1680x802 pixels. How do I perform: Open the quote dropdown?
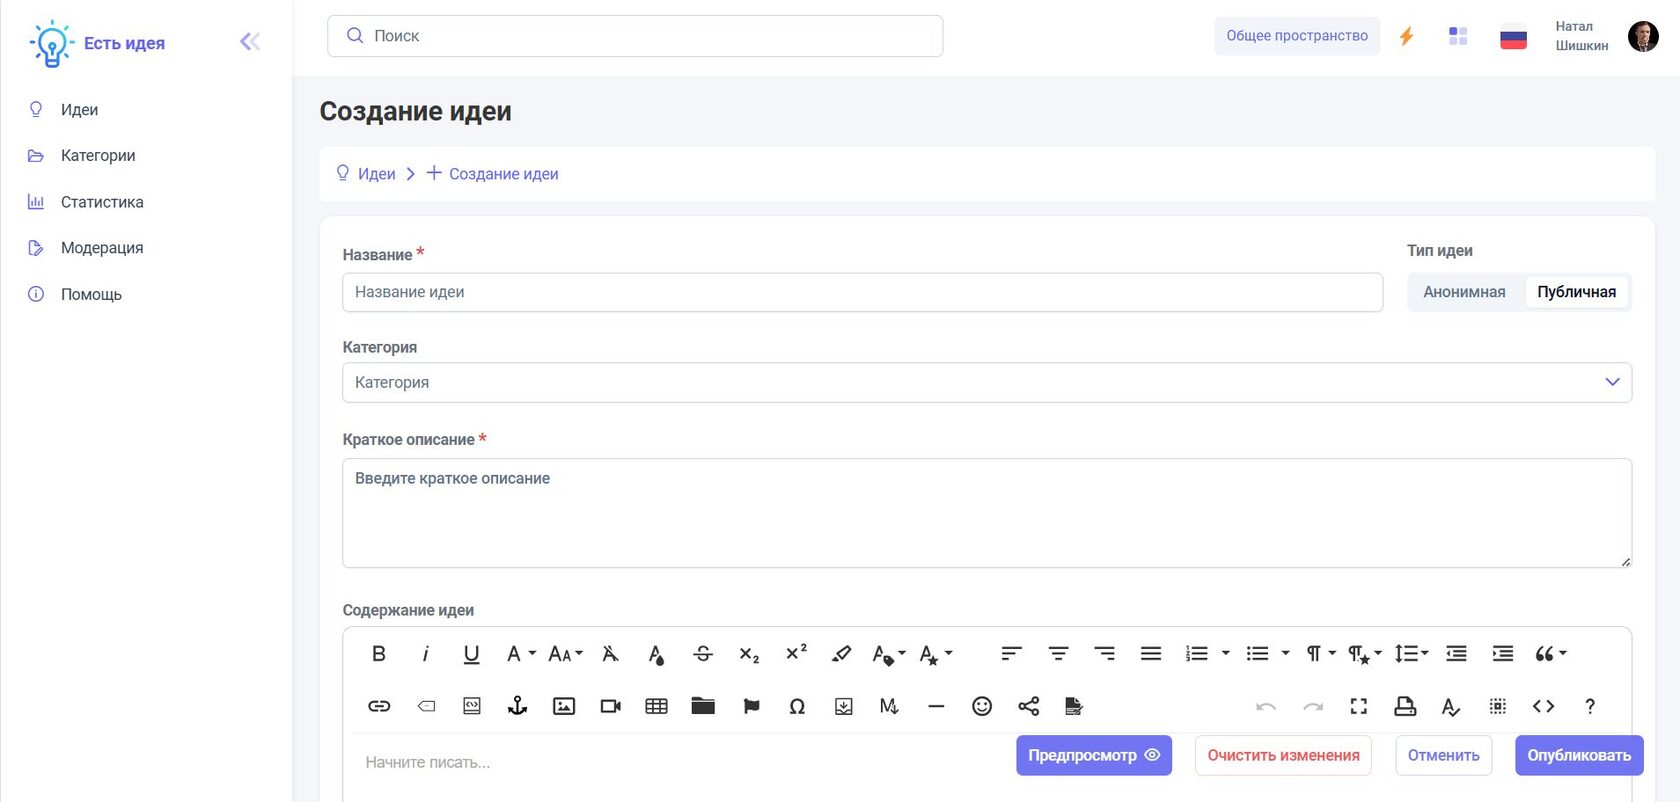tap(1551, 654)
